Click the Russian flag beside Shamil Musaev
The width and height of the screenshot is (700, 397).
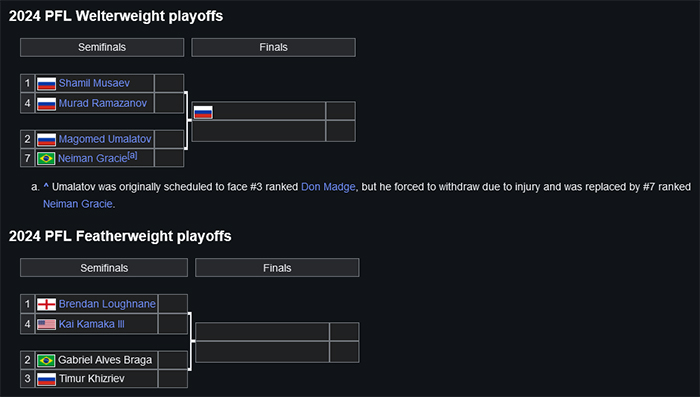click(x=46, y=84)
